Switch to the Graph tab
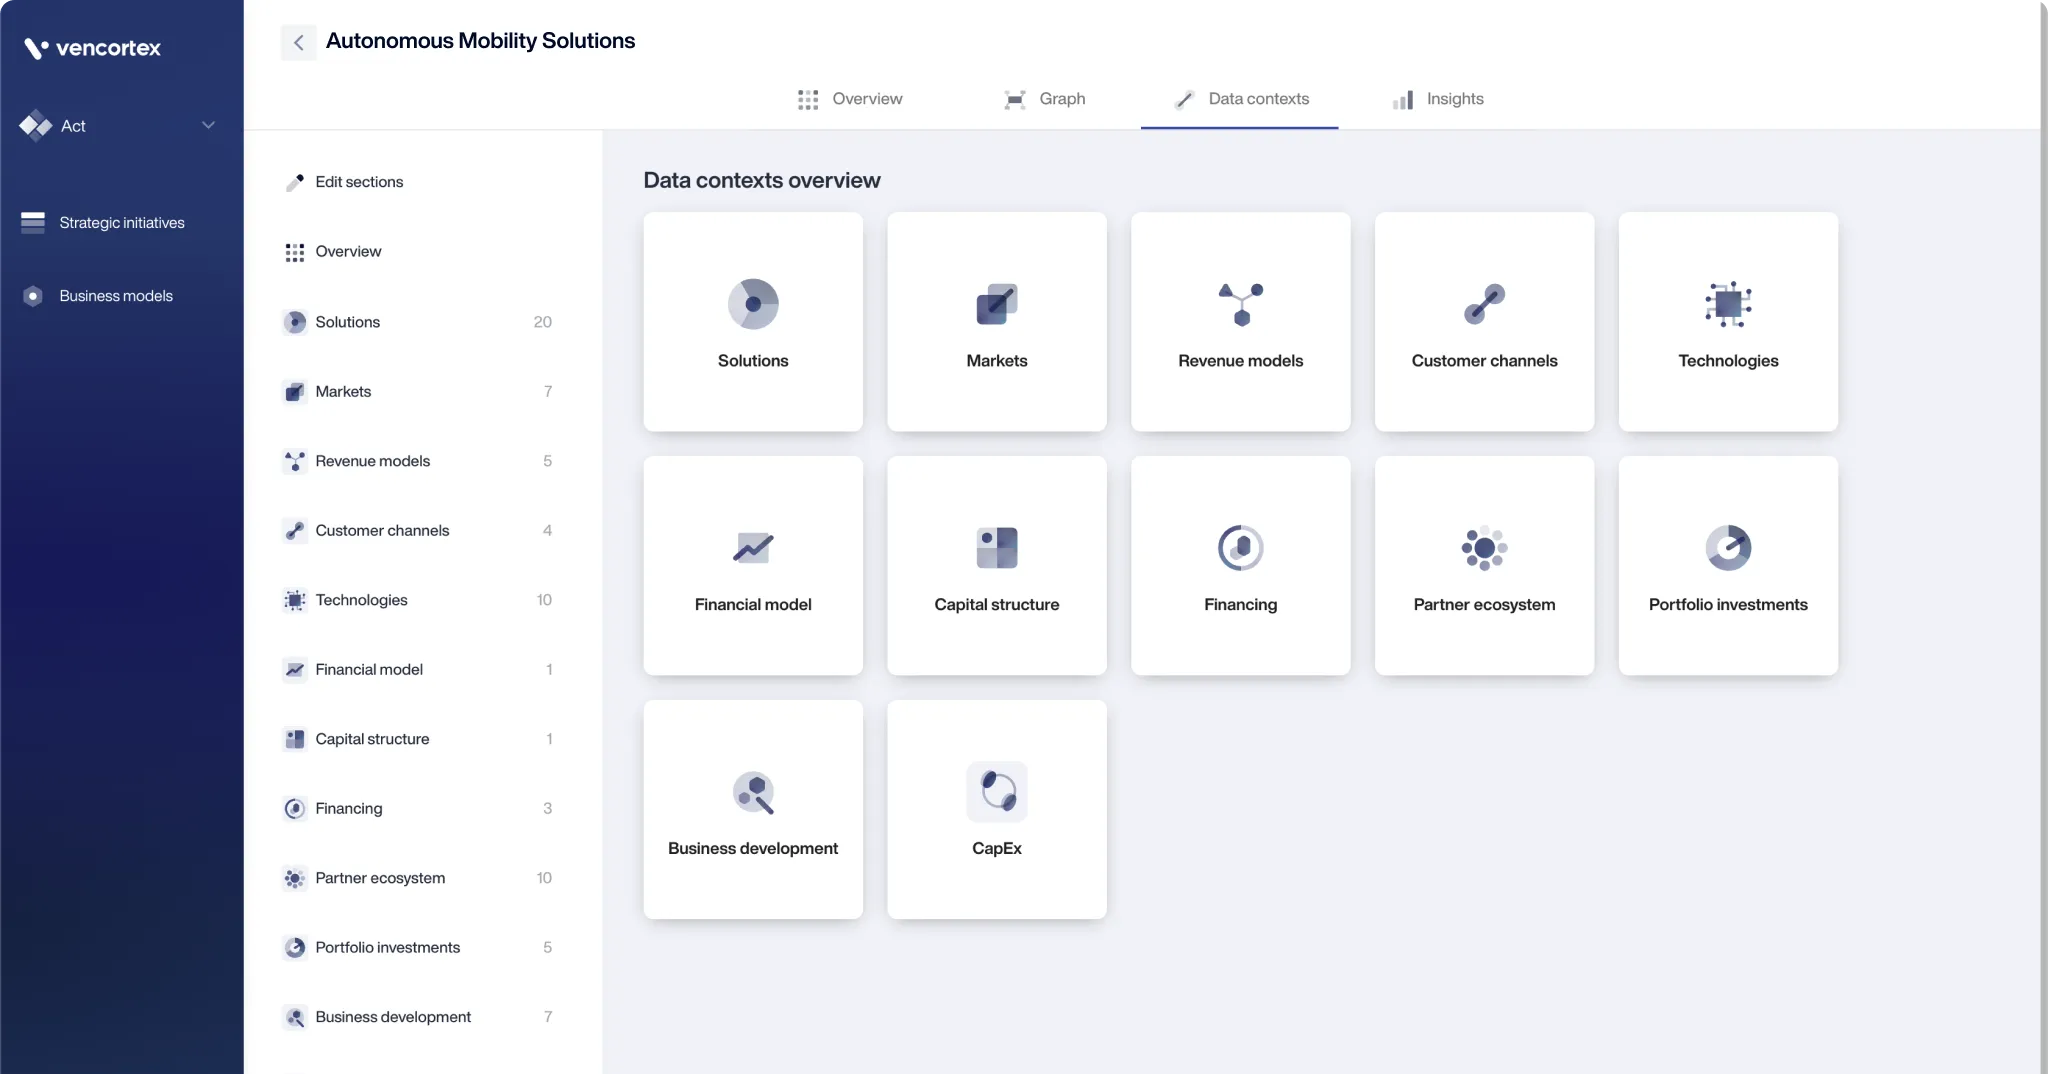The image size is (2048, 1074). [1044, 99]
